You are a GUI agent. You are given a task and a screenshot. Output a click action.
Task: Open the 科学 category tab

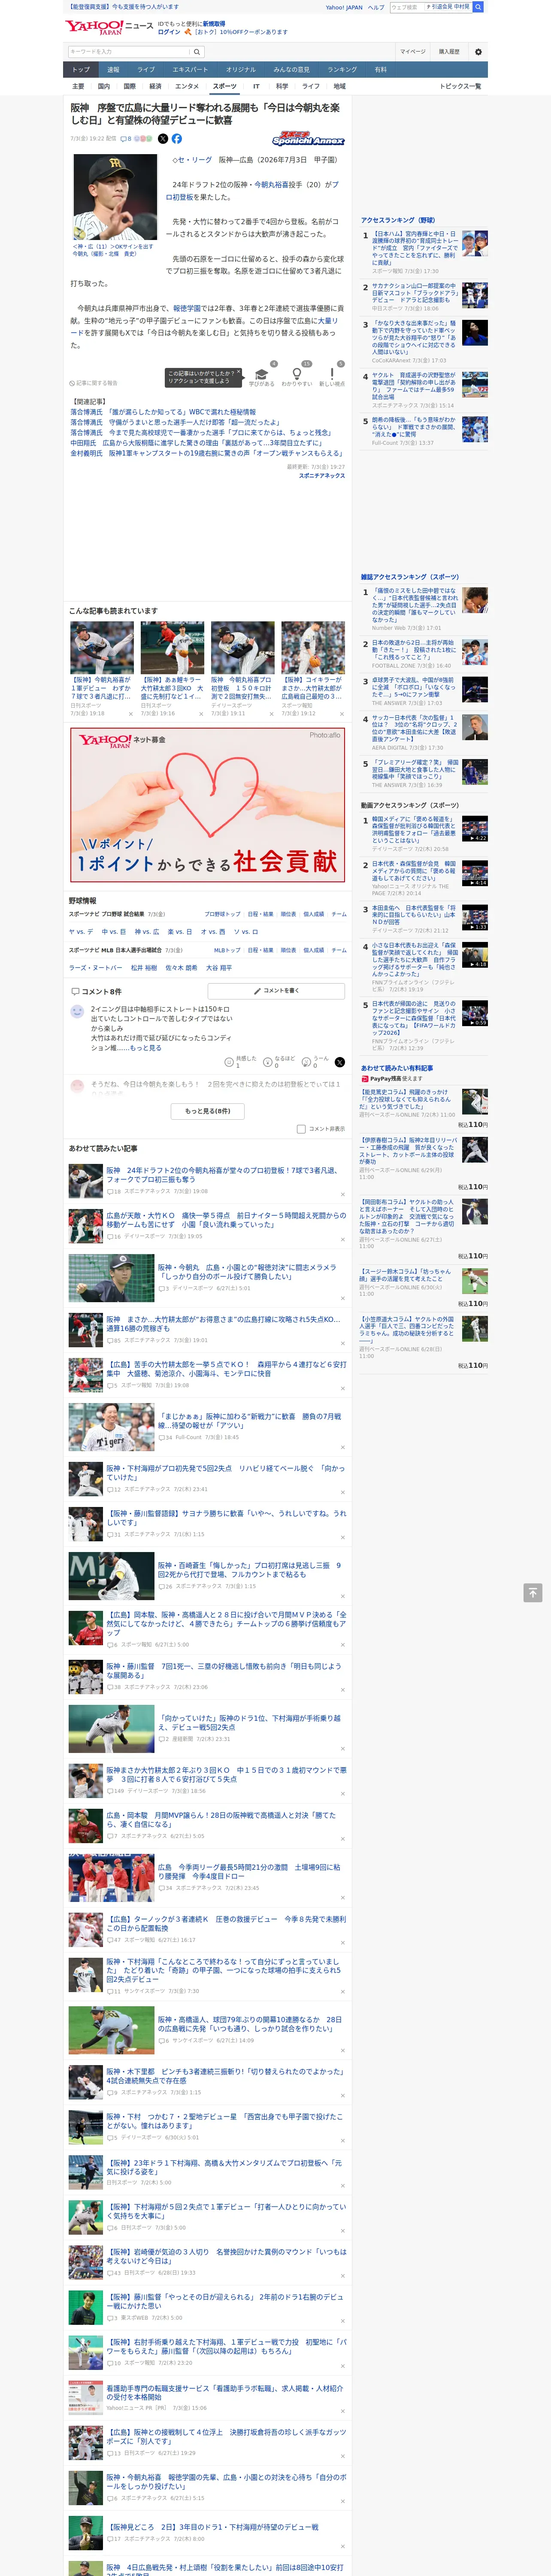(x=282, y=86)
